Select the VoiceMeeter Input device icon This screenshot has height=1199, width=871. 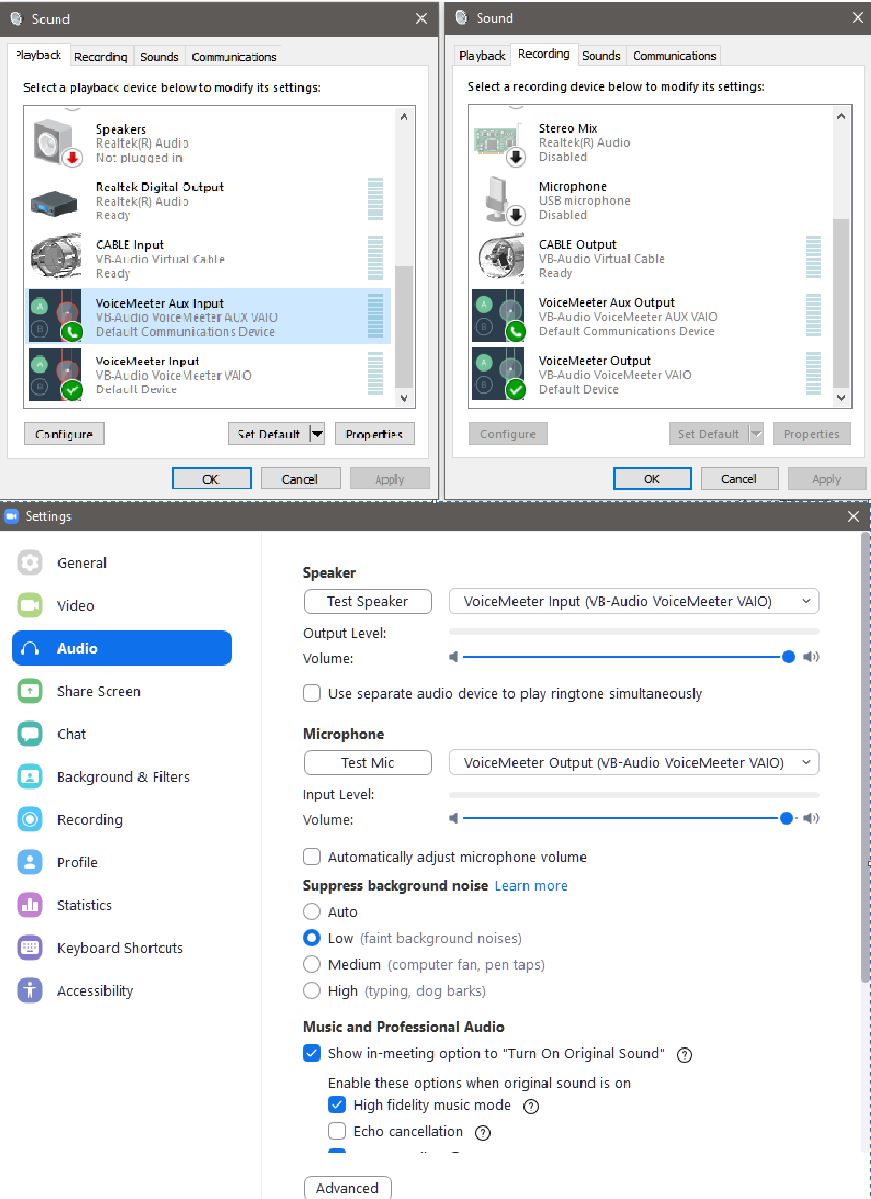55,375
